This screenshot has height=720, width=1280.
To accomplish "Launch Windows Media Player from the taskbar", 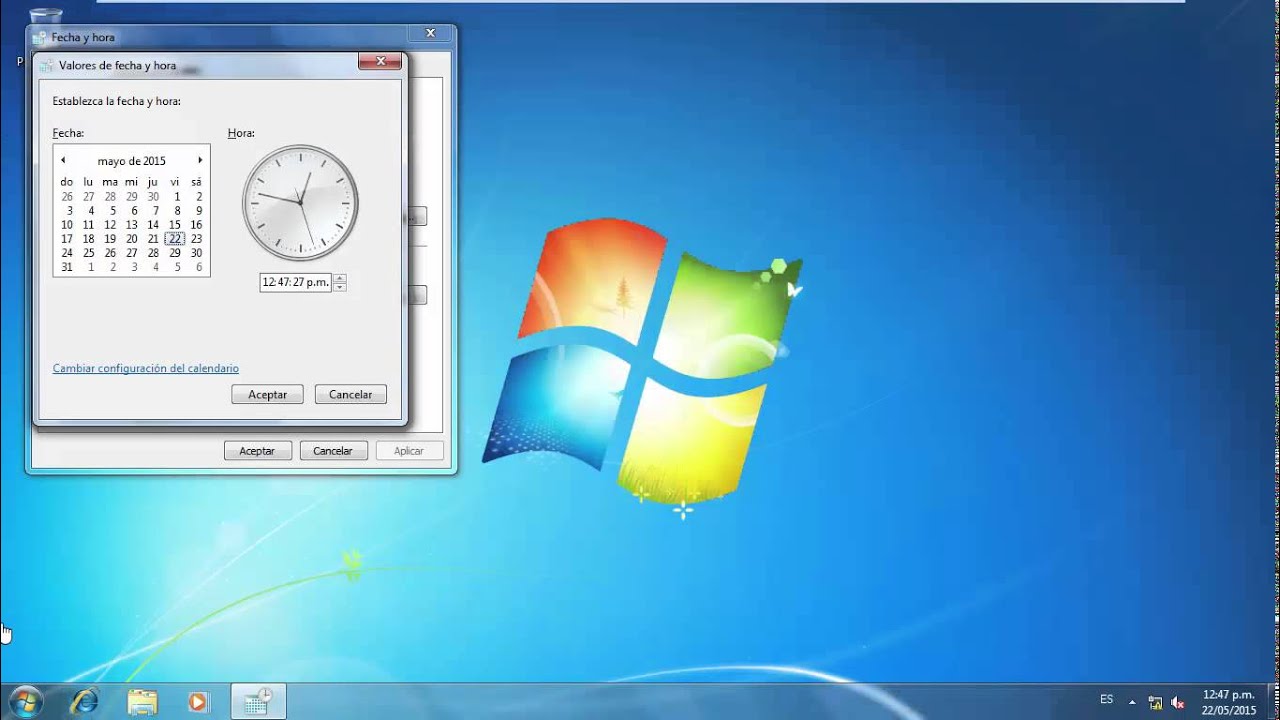I will tap(198, 702).
